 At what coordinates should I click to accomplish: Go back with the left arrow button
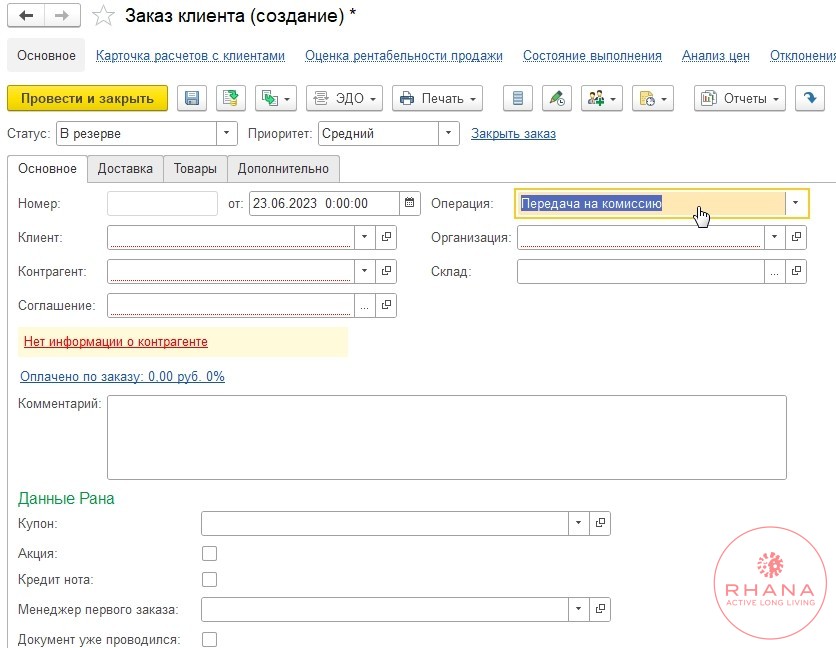[x=26, y=15]
